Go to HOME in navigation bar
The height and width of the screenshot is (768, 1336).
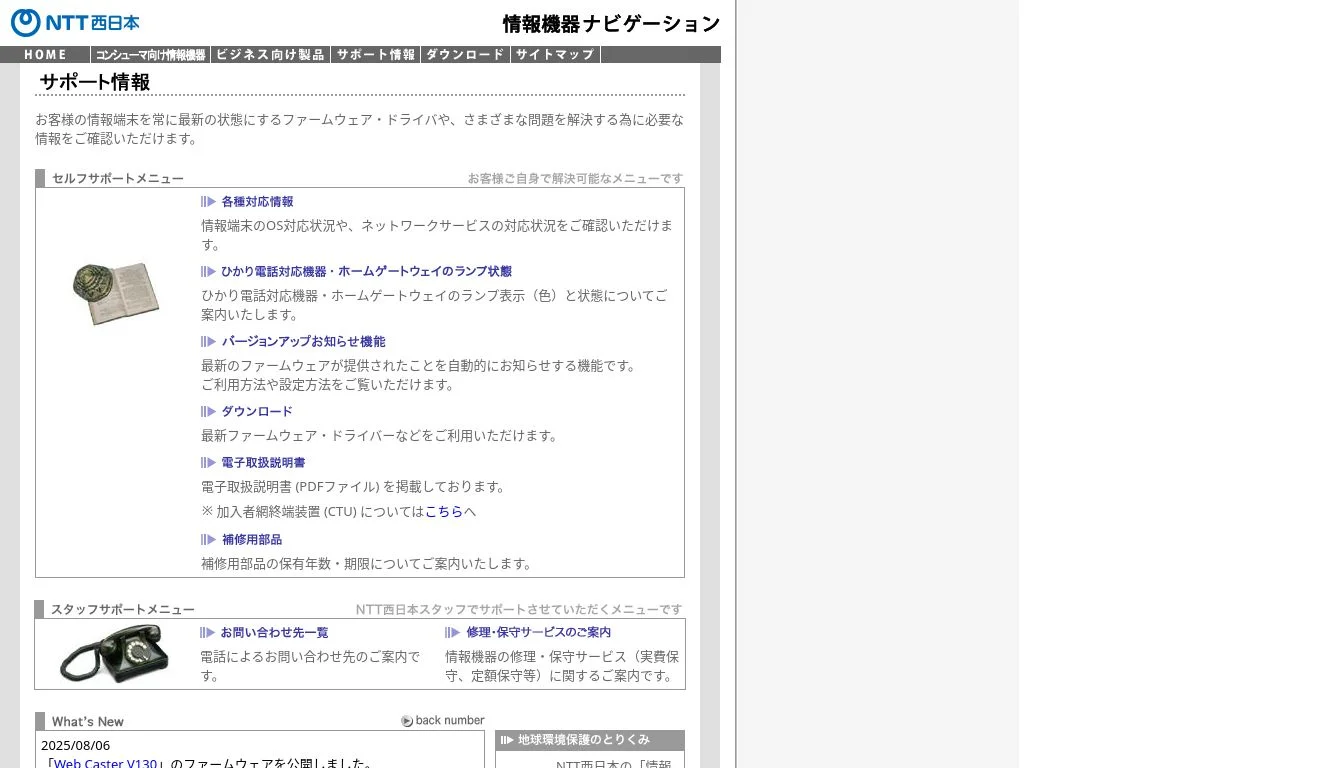45,55
